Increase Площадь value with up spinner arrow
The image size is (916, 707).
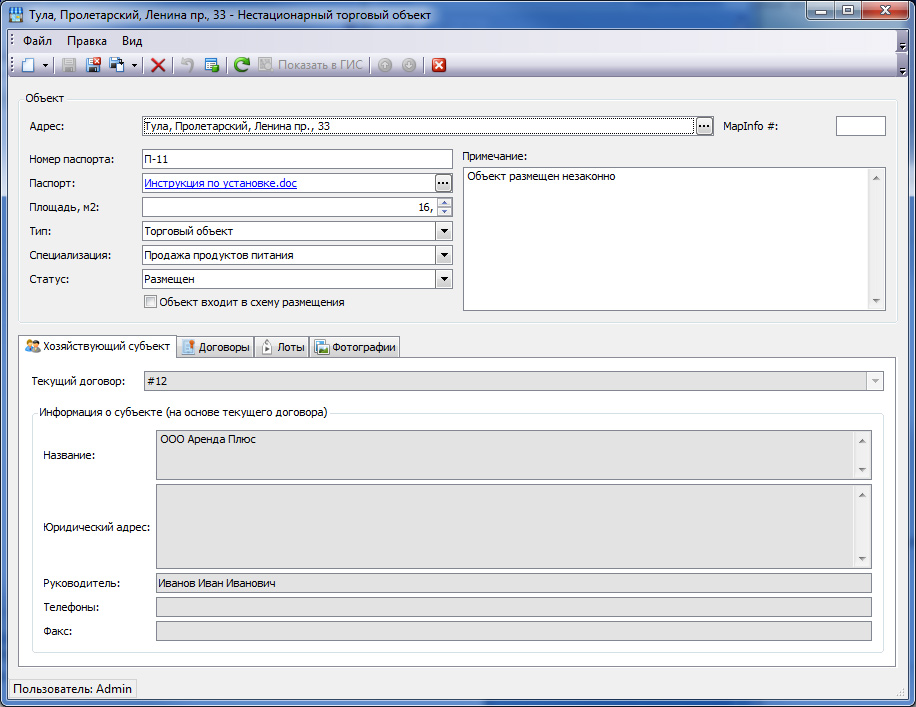point(445,203)
